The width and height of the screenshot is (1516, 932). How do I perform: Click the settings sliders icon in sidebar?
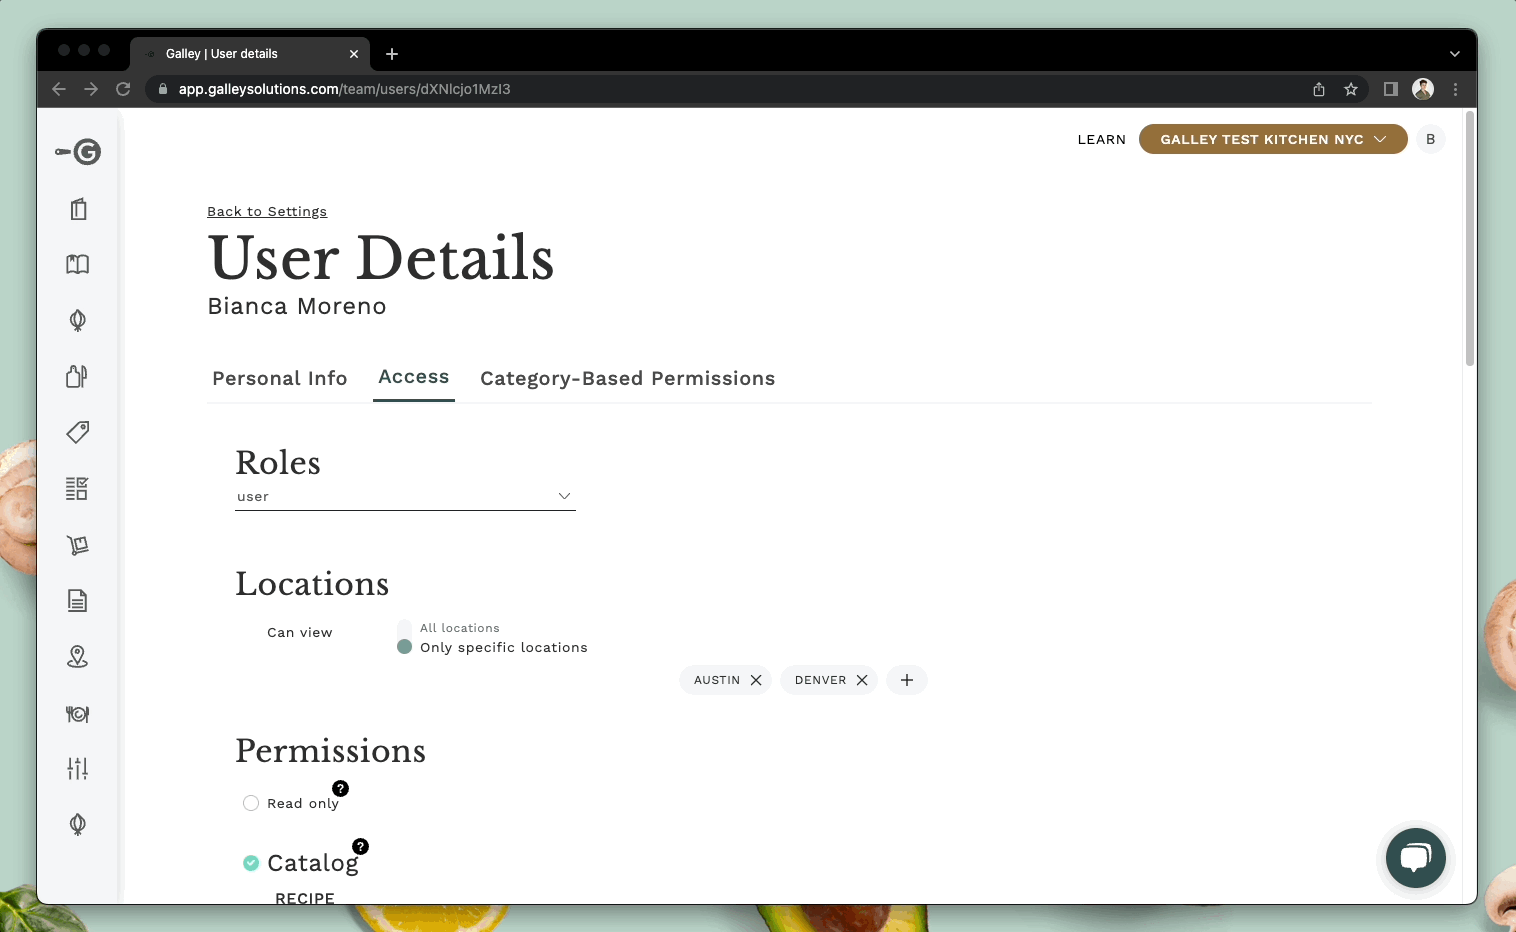[77, 768]
